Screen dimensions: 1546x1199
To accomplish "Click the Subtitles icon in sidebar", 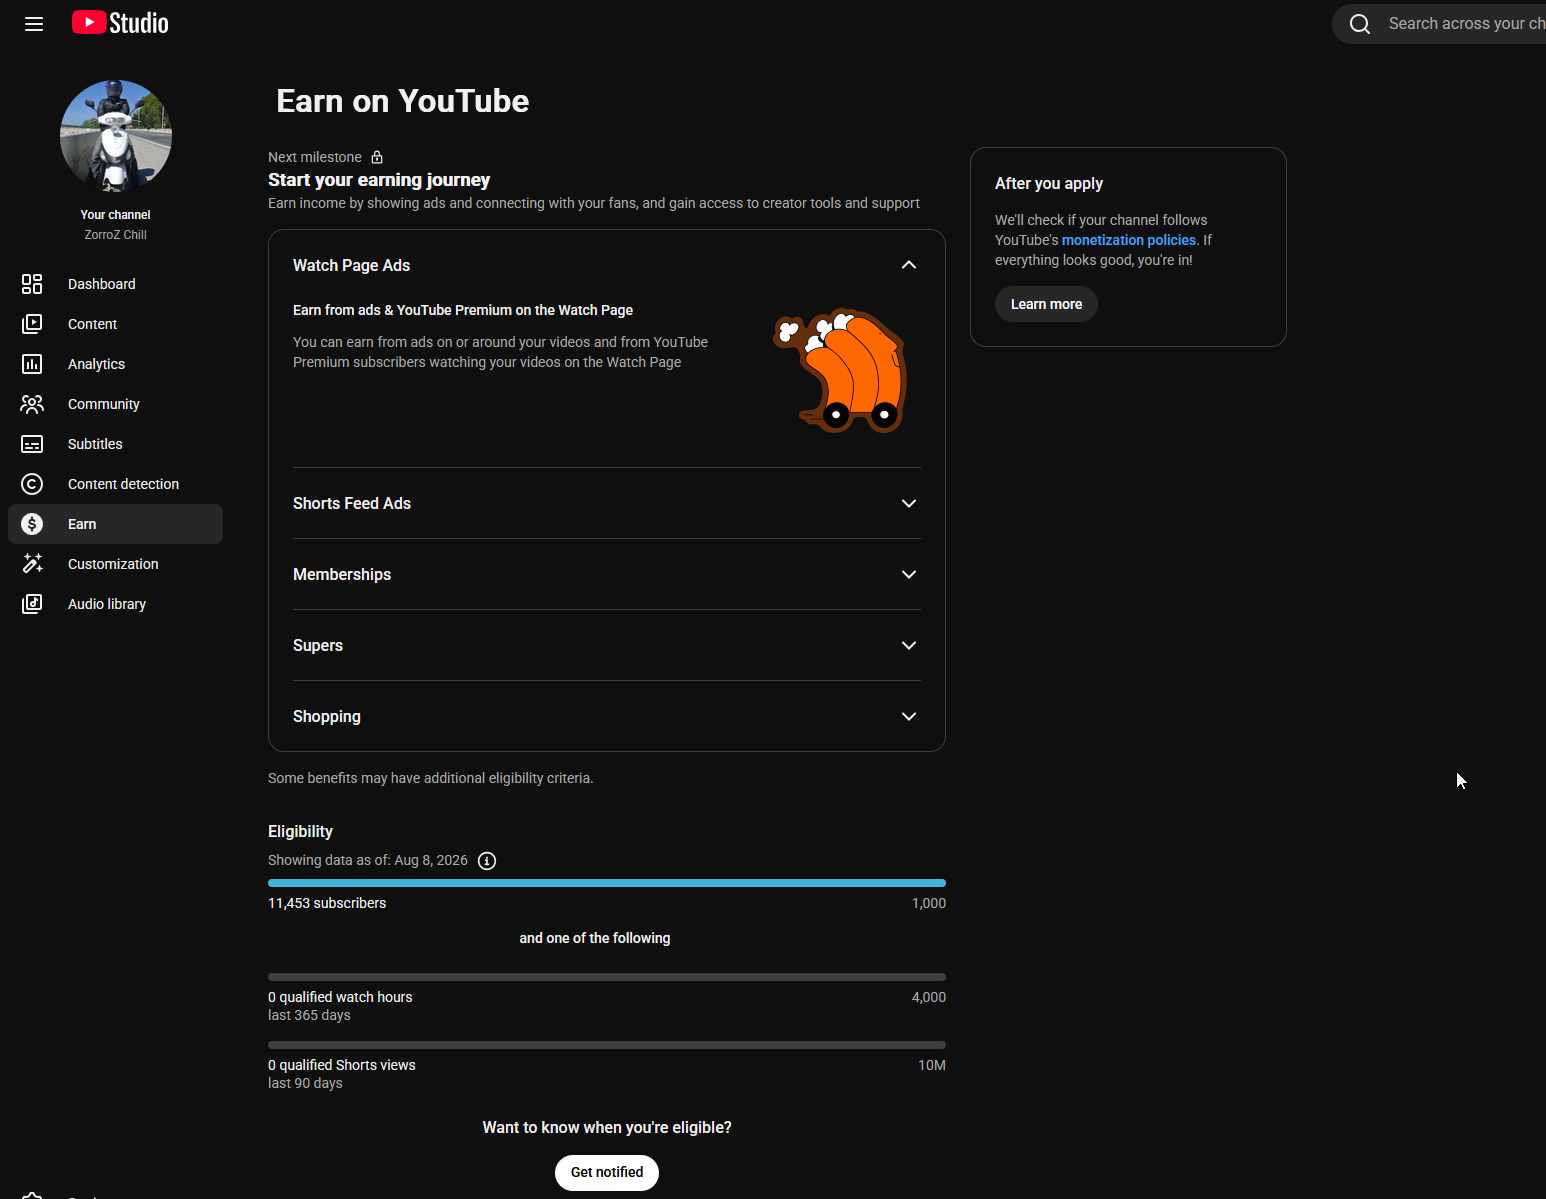I will click(32, 444).
